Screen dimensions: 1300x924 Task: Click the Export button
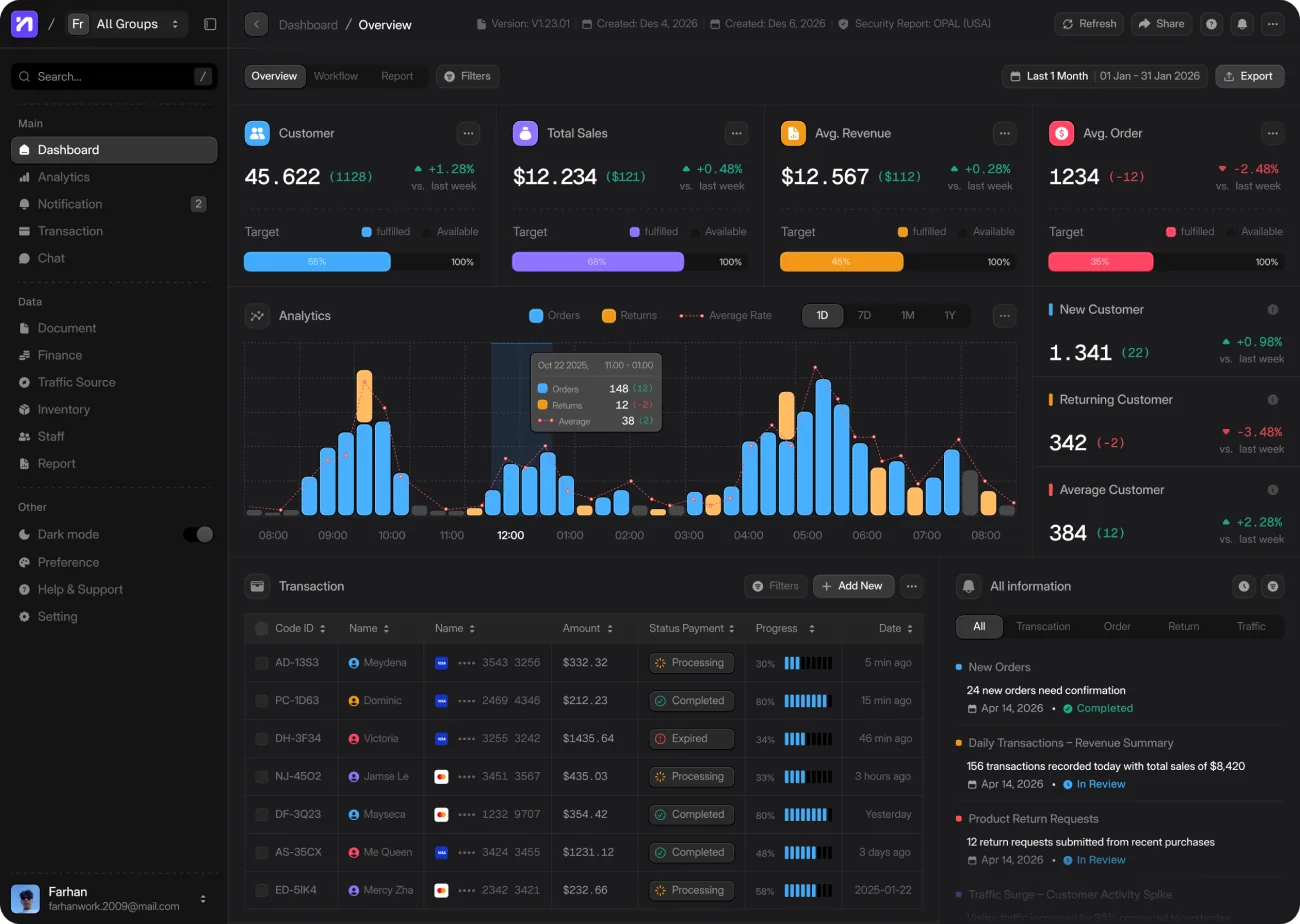click(1249, 76)
